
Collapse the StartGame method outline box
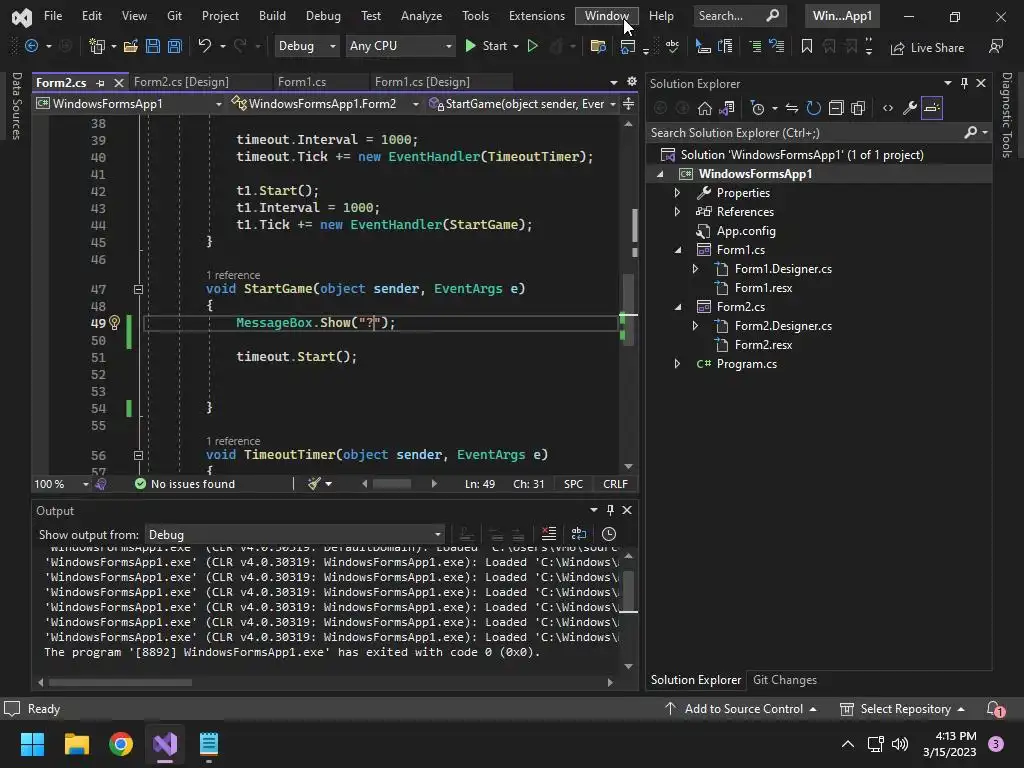(x=138, y=289)
